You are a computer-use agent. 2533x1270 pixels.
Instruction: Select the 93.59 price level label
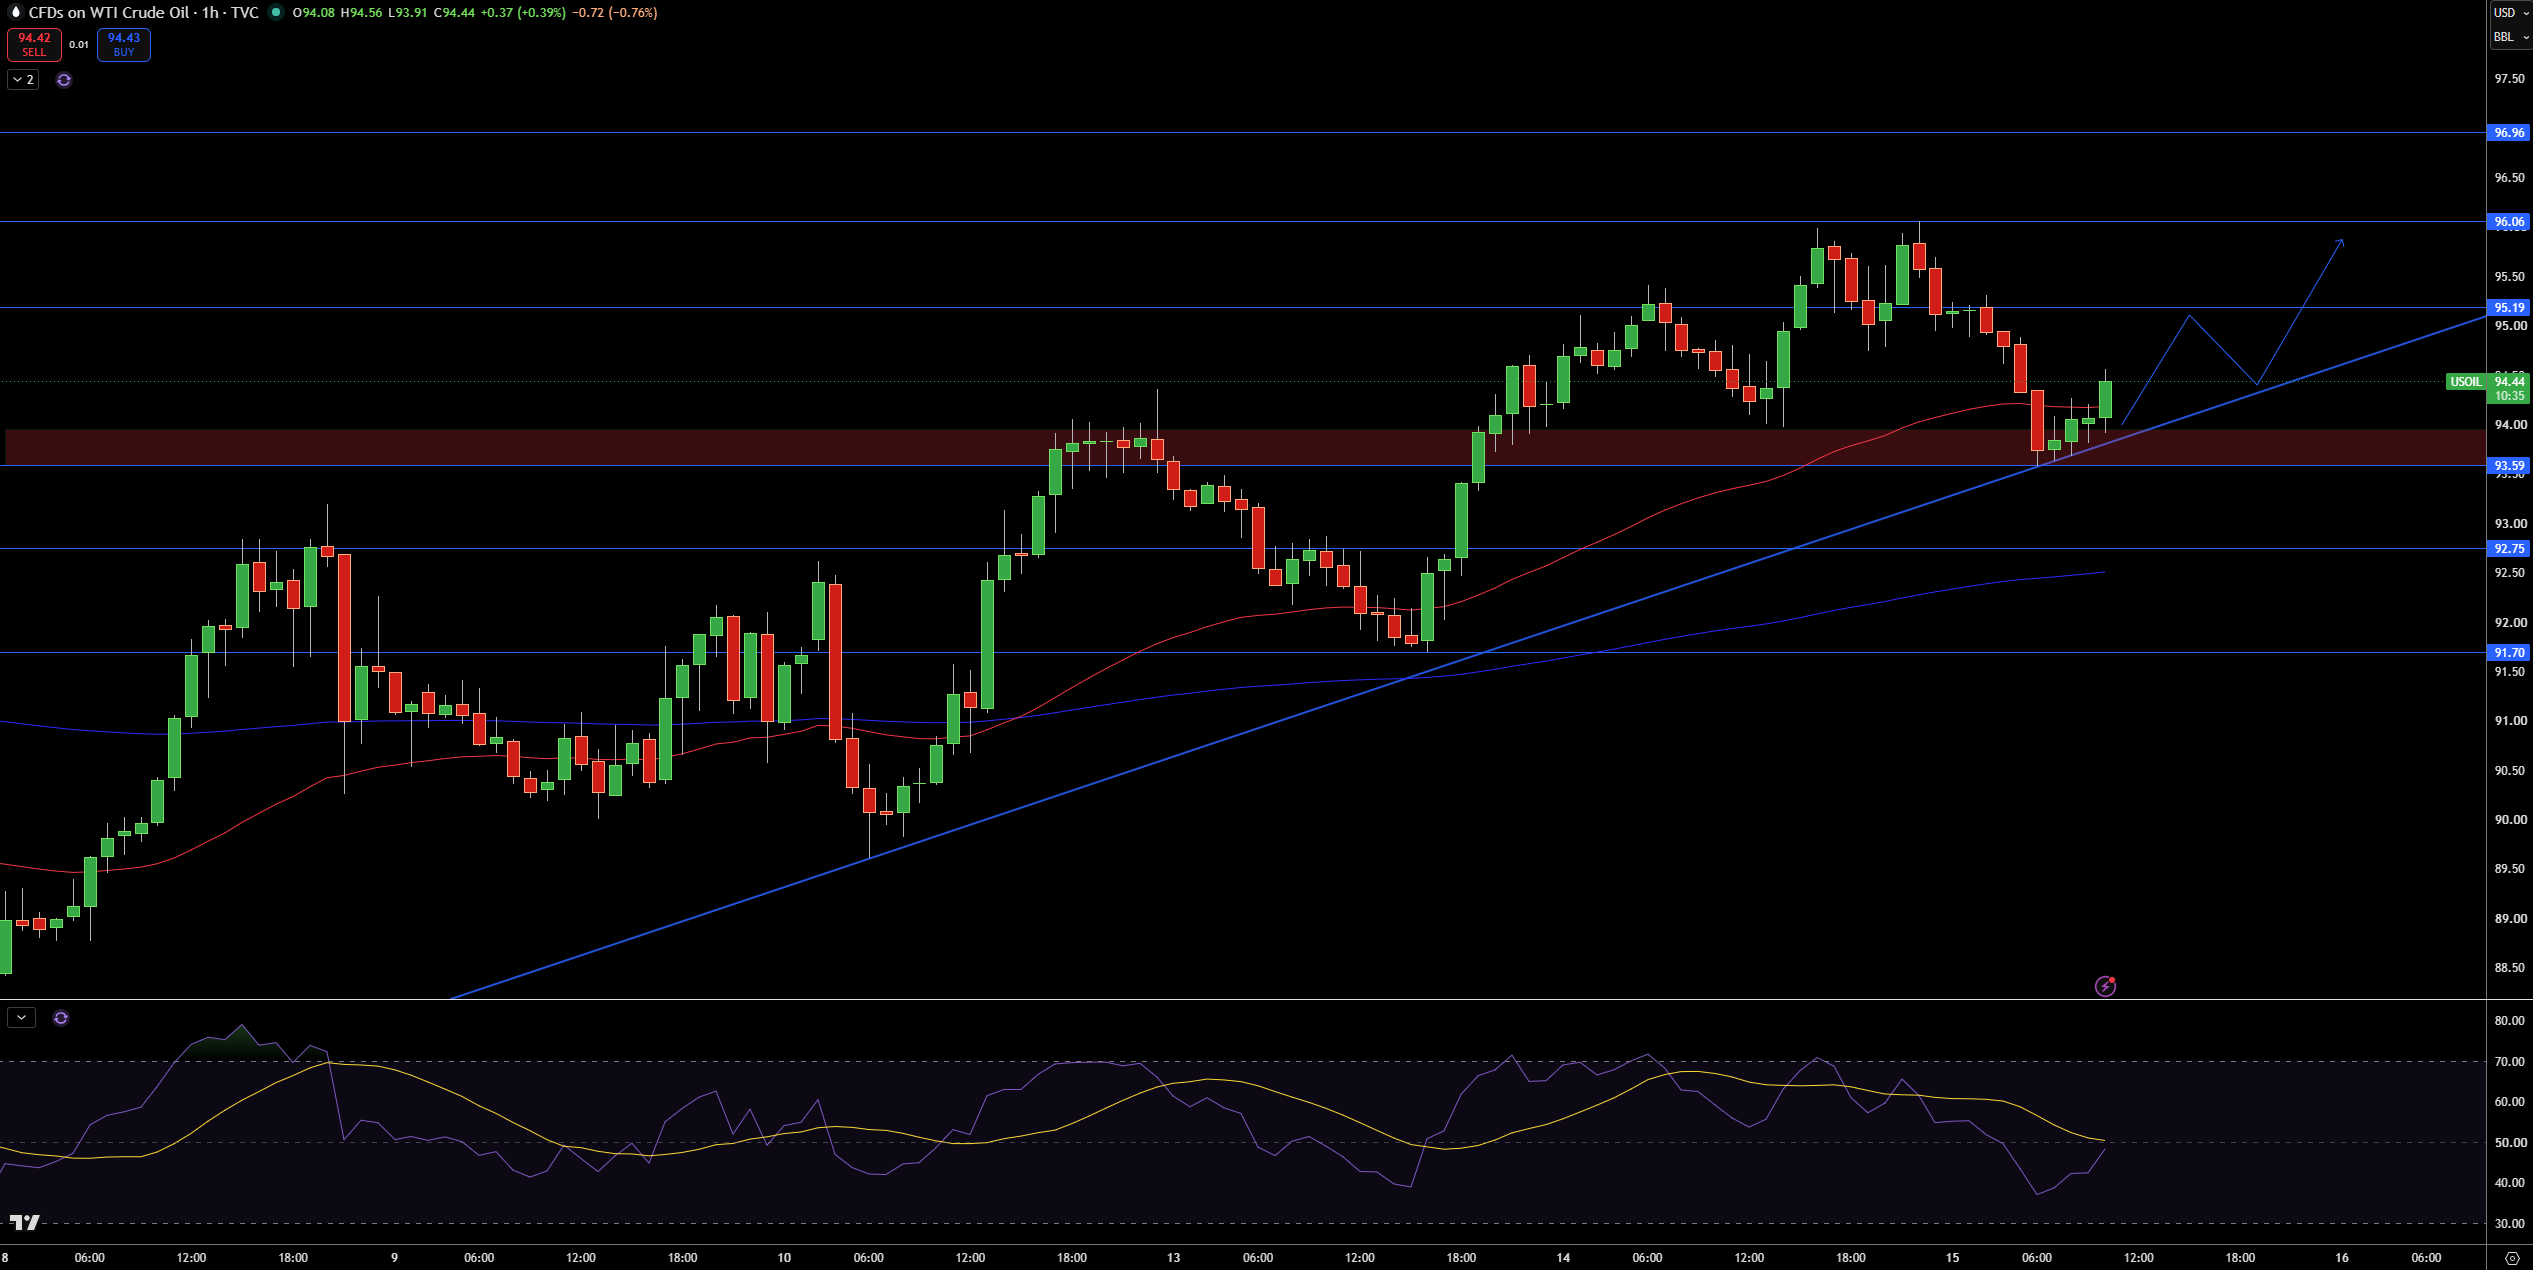tap(2508, 466)
